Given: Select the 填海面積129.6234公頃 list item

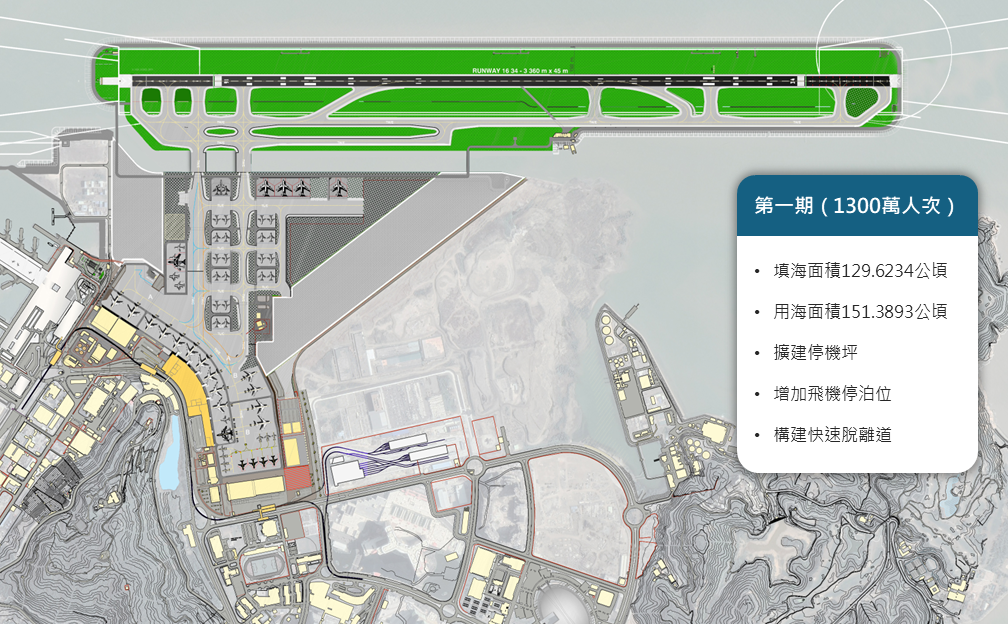Looking at the screenshot, I should pyautogui.click(x=861, y=271).
